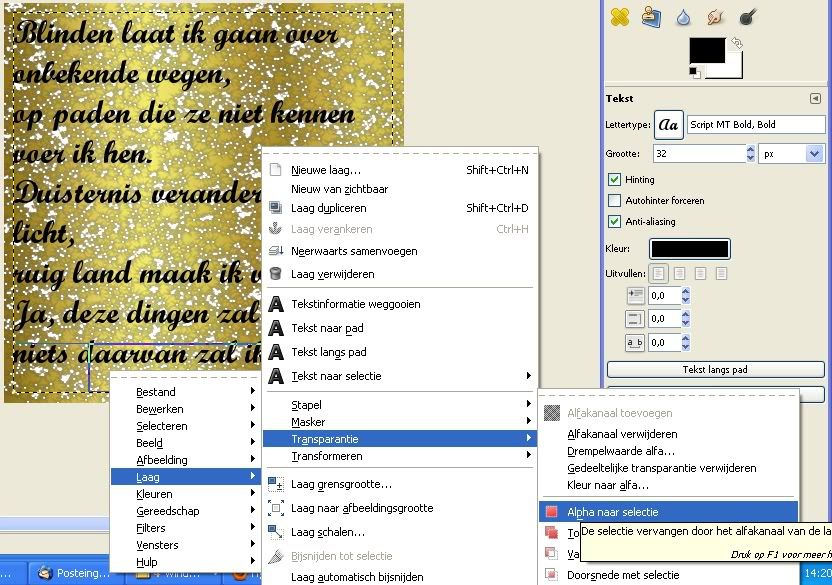The height and width of the screenshot is (585, 832).
Task: Open the text Kleur color swatch
Action: click(689, 249)
